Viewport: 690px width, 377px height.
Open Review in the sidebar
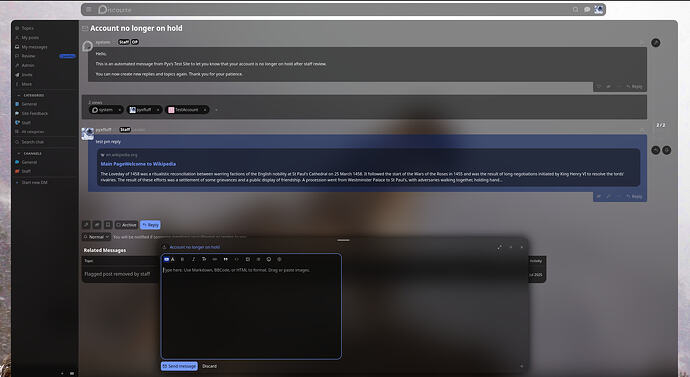(45, 56)
